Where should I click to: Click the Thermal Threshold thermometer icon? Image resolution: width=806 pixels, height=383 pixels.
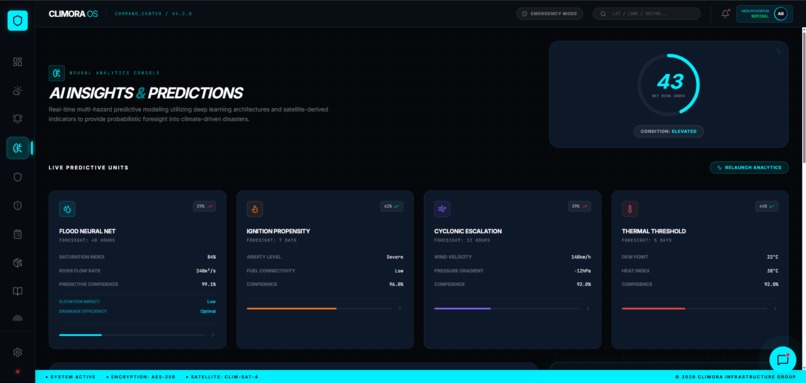point(630,209)
